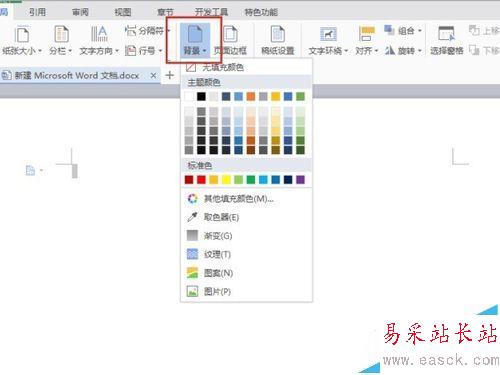Pick sky blue in 标准色 standard colors

[x=263, y=180]
